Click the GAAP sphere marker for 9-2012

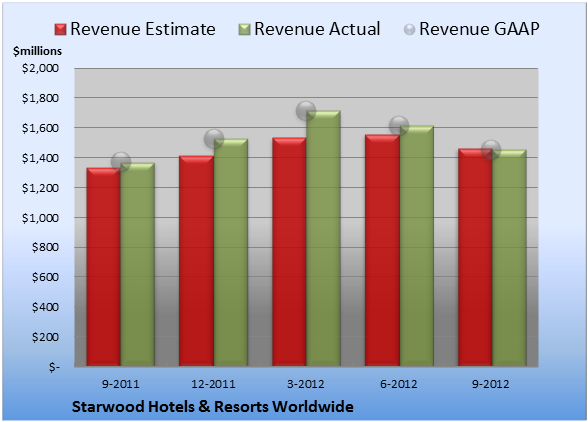coord(491,150)
